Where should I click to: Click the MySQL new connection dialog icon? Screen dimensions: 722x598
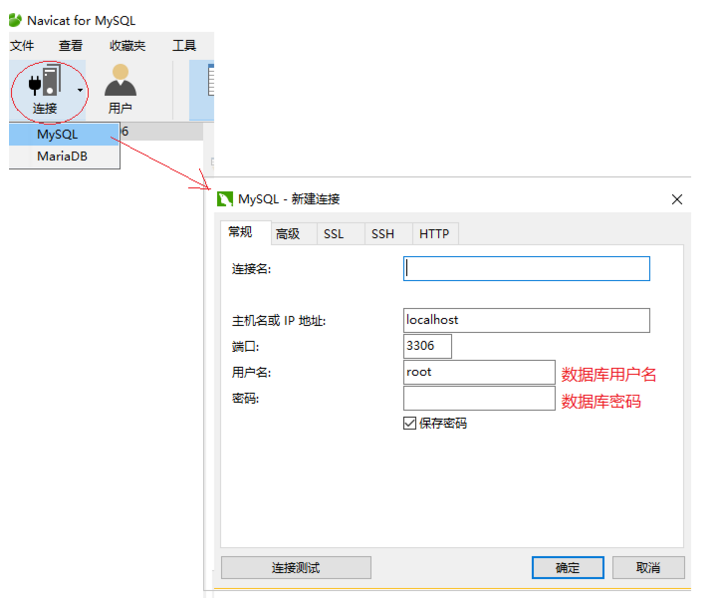[x=225, y=199]
